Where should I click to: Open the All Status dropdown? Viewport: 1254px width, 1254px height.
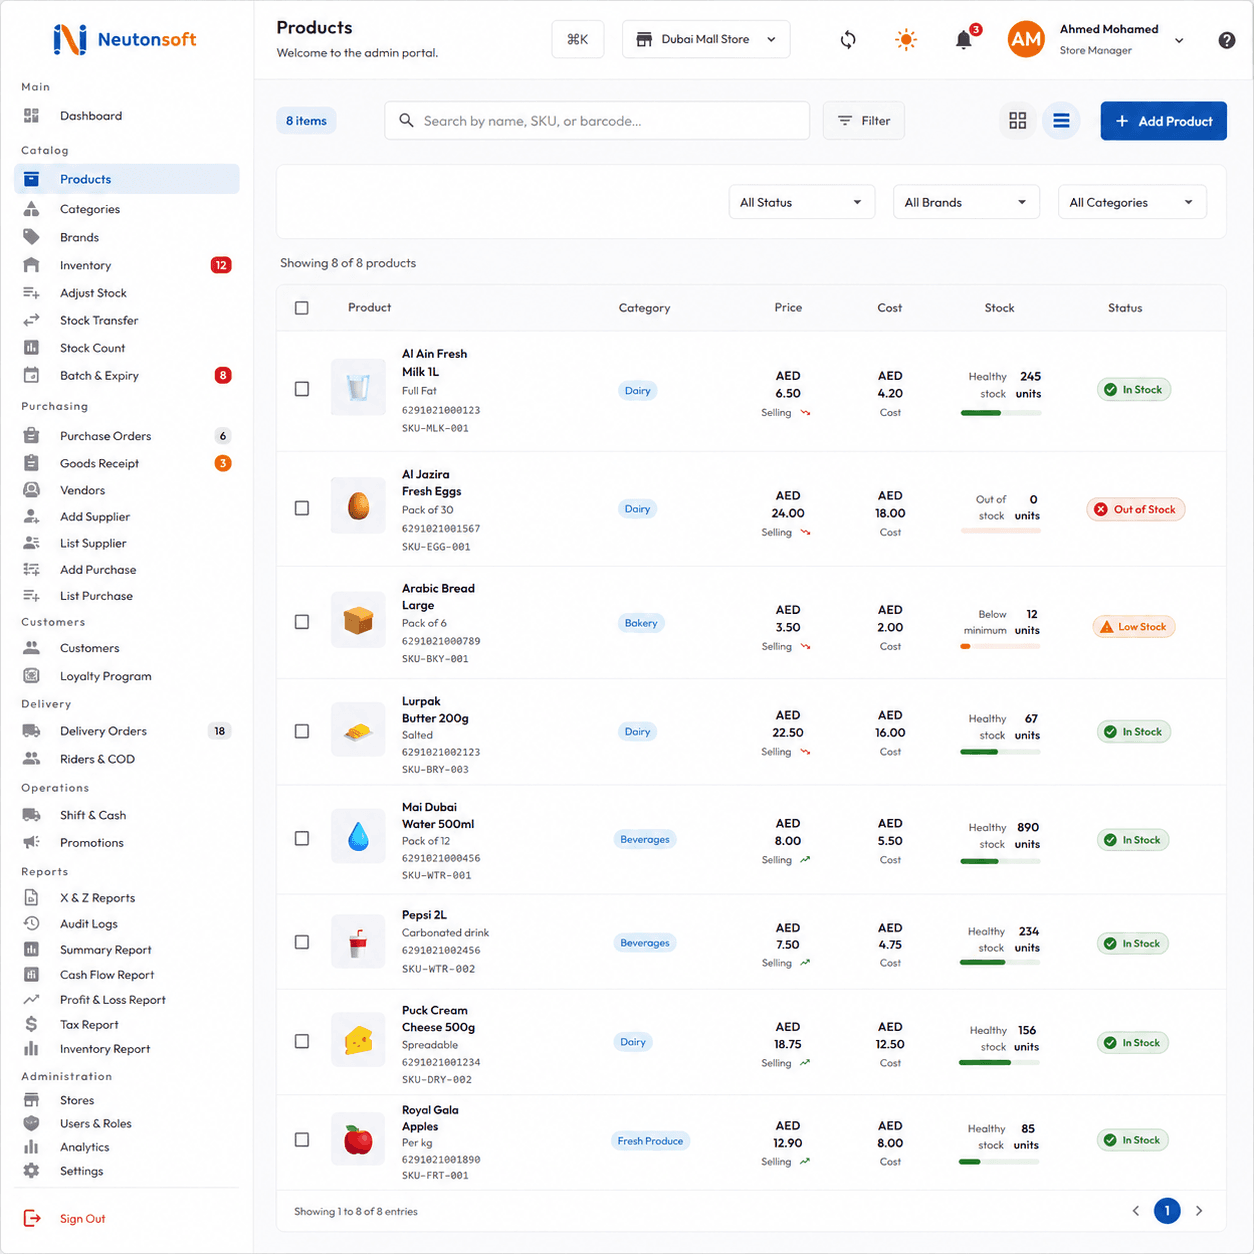[802, 202]
